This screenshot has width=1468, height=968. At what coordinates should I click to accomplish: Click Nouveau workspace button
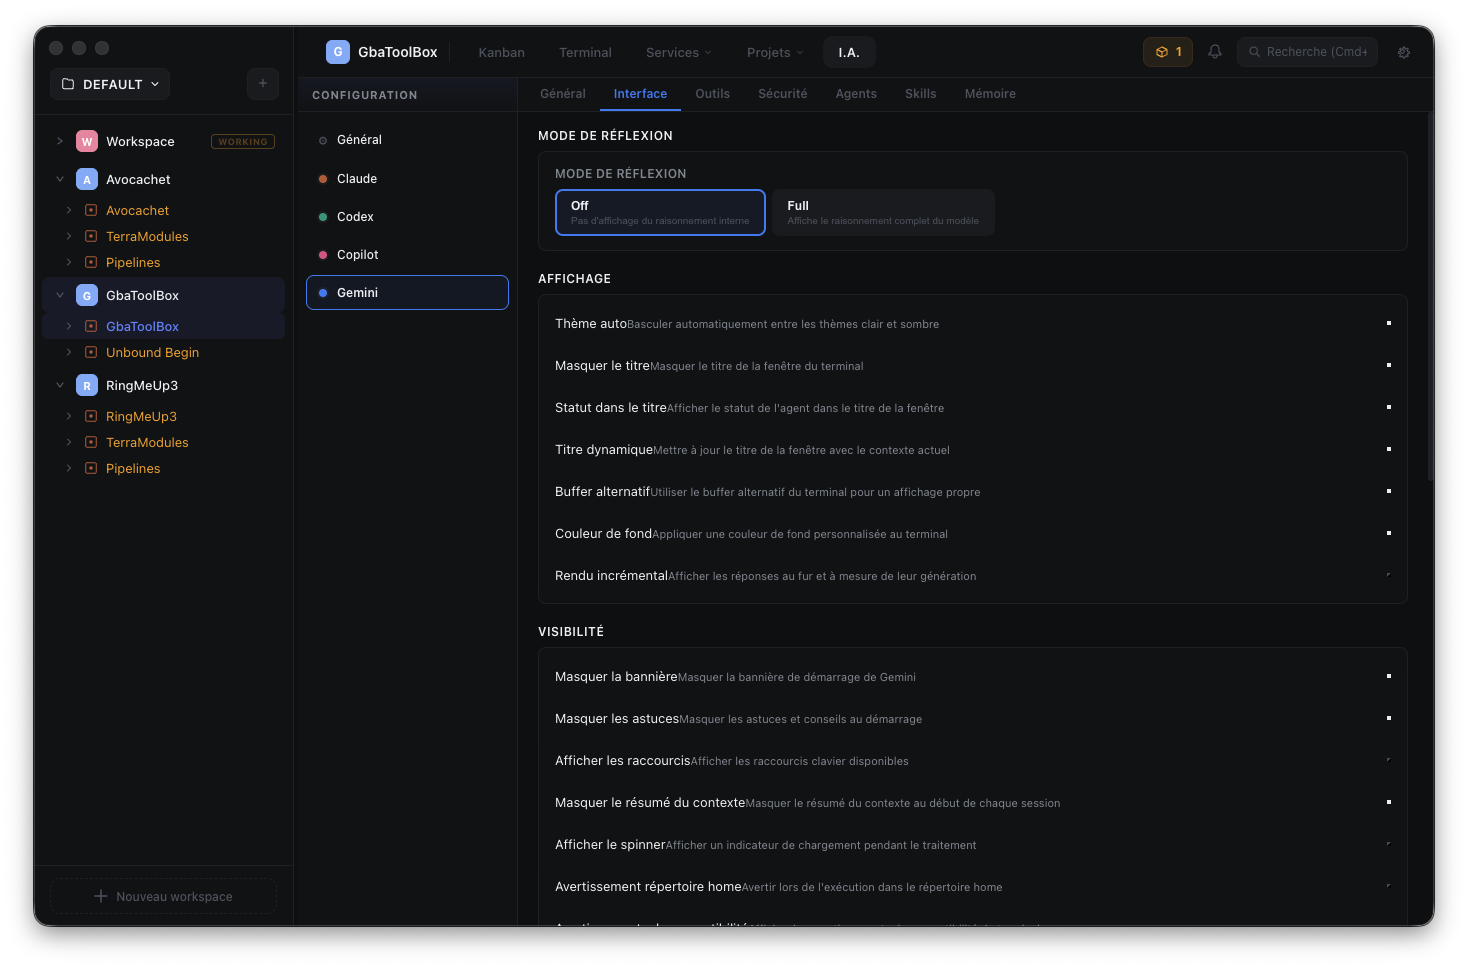163,896
